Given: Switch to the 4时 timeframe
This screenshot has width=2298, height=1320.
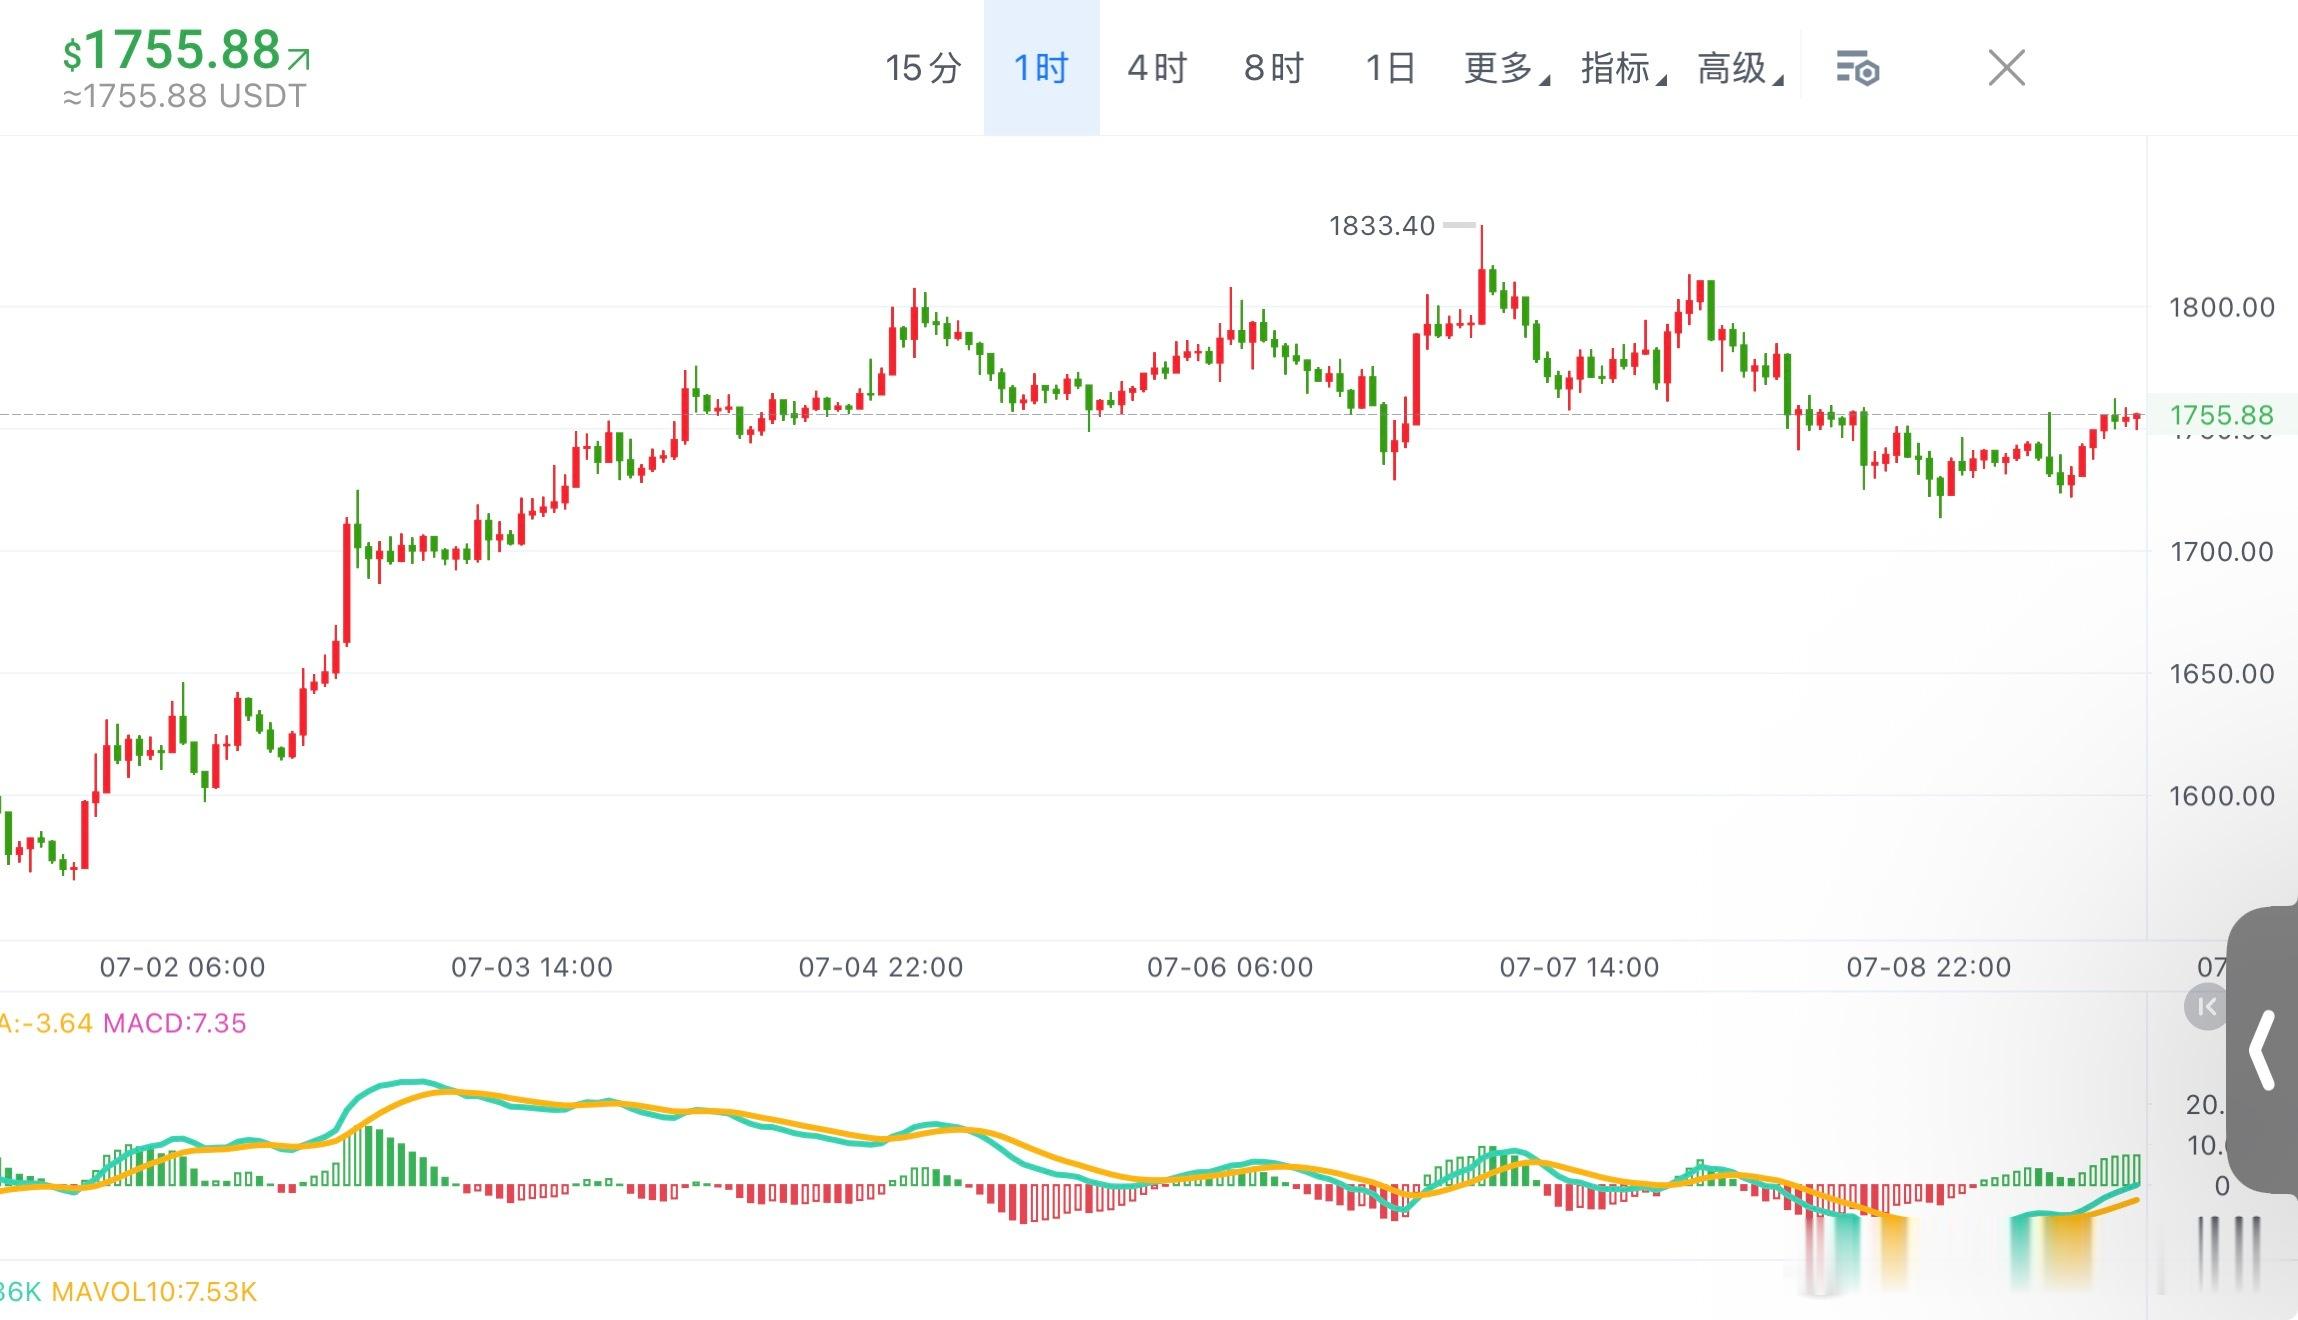Looking at the screenshot, I should coord(1157,68).
